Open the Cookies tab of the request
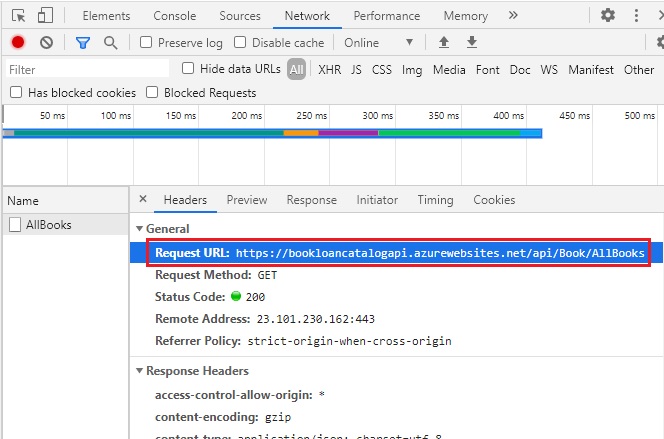The image size is (664, 439). 494,200
